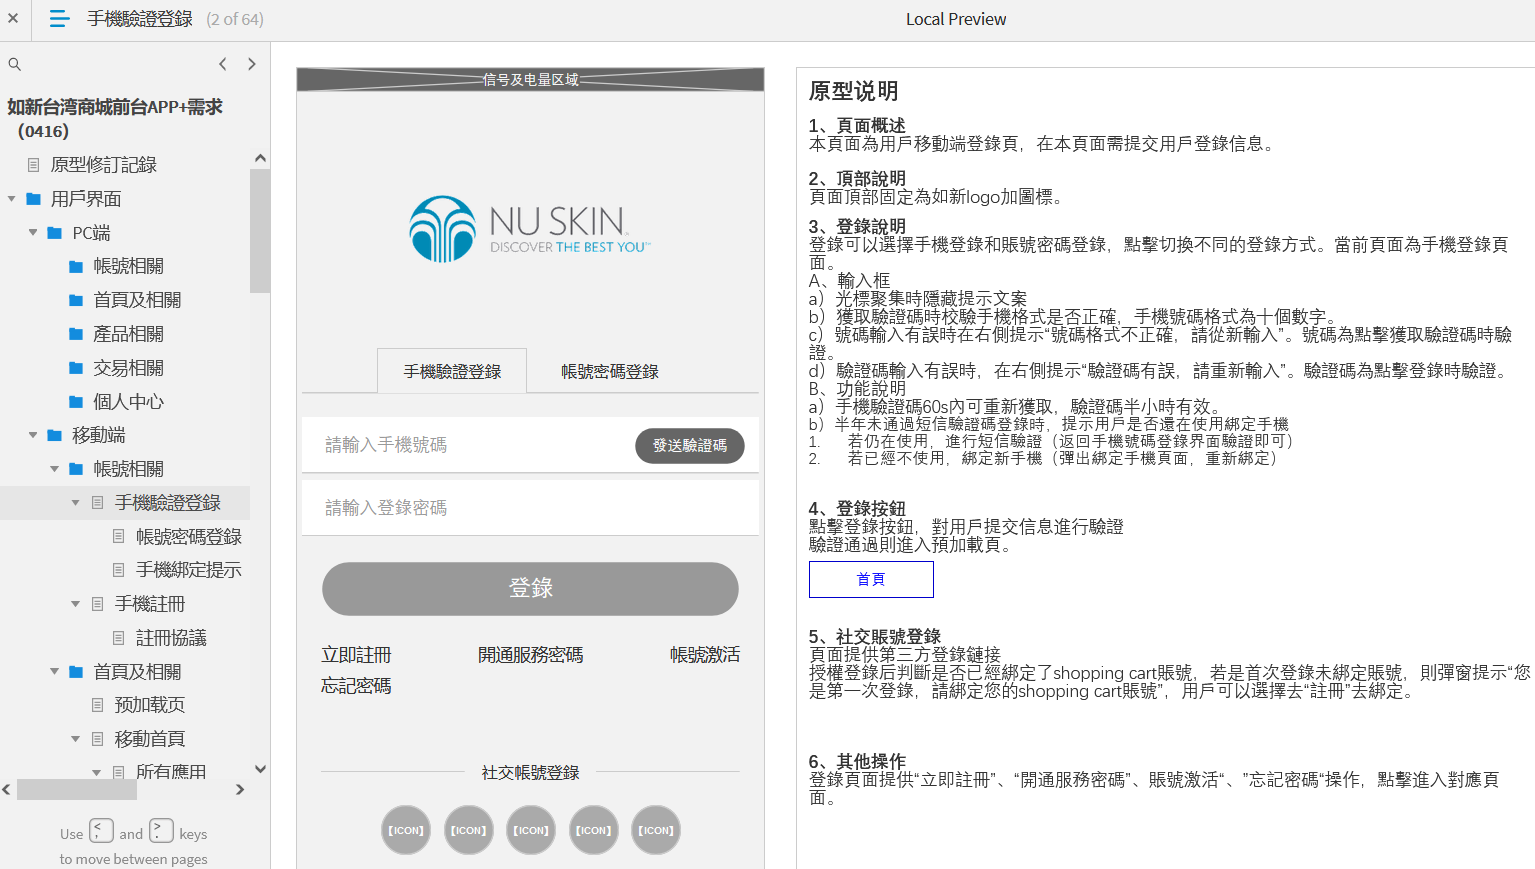The image size is (1535, 869).
Task: Click the NU SKIN logo image
Action: [530, 229]
